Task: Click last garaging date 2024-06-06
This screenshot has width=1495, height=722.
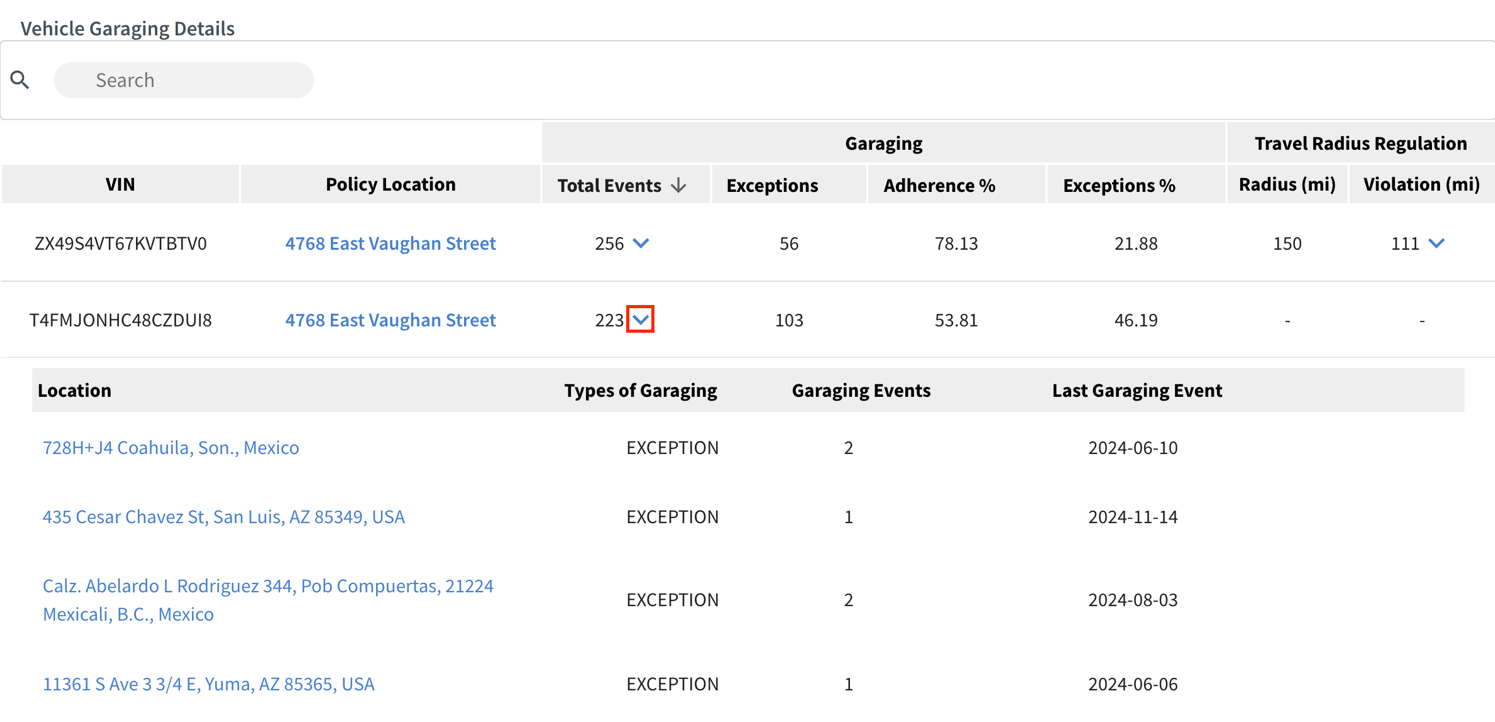Action: tap(1133, 684)
